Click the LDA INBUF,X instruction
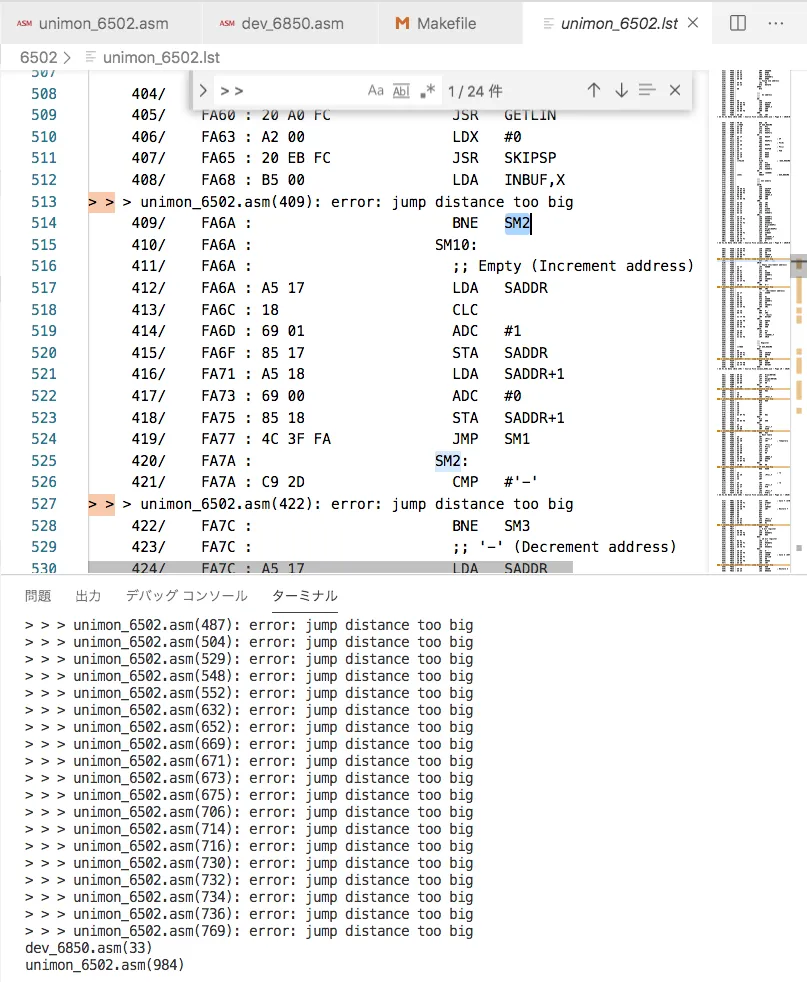807x982 pixels. pyautogui.click(x=508, y=180)
